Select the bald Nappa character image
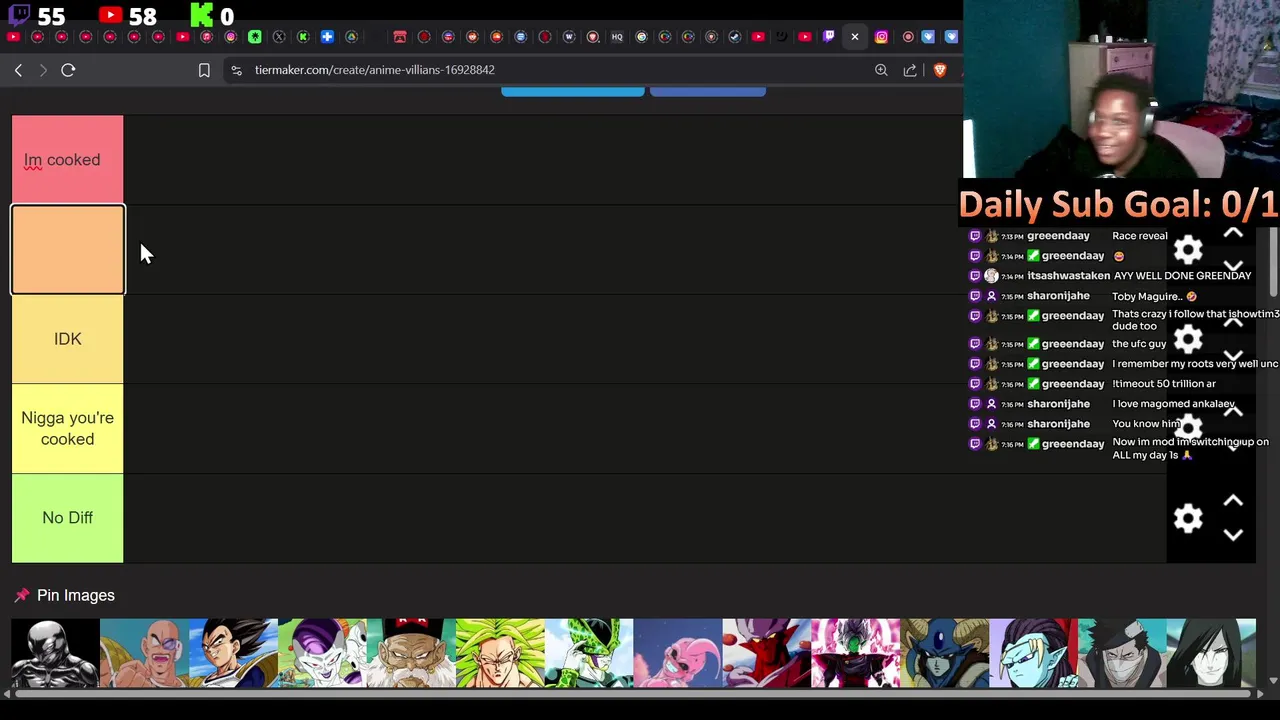 pos(144,653)
